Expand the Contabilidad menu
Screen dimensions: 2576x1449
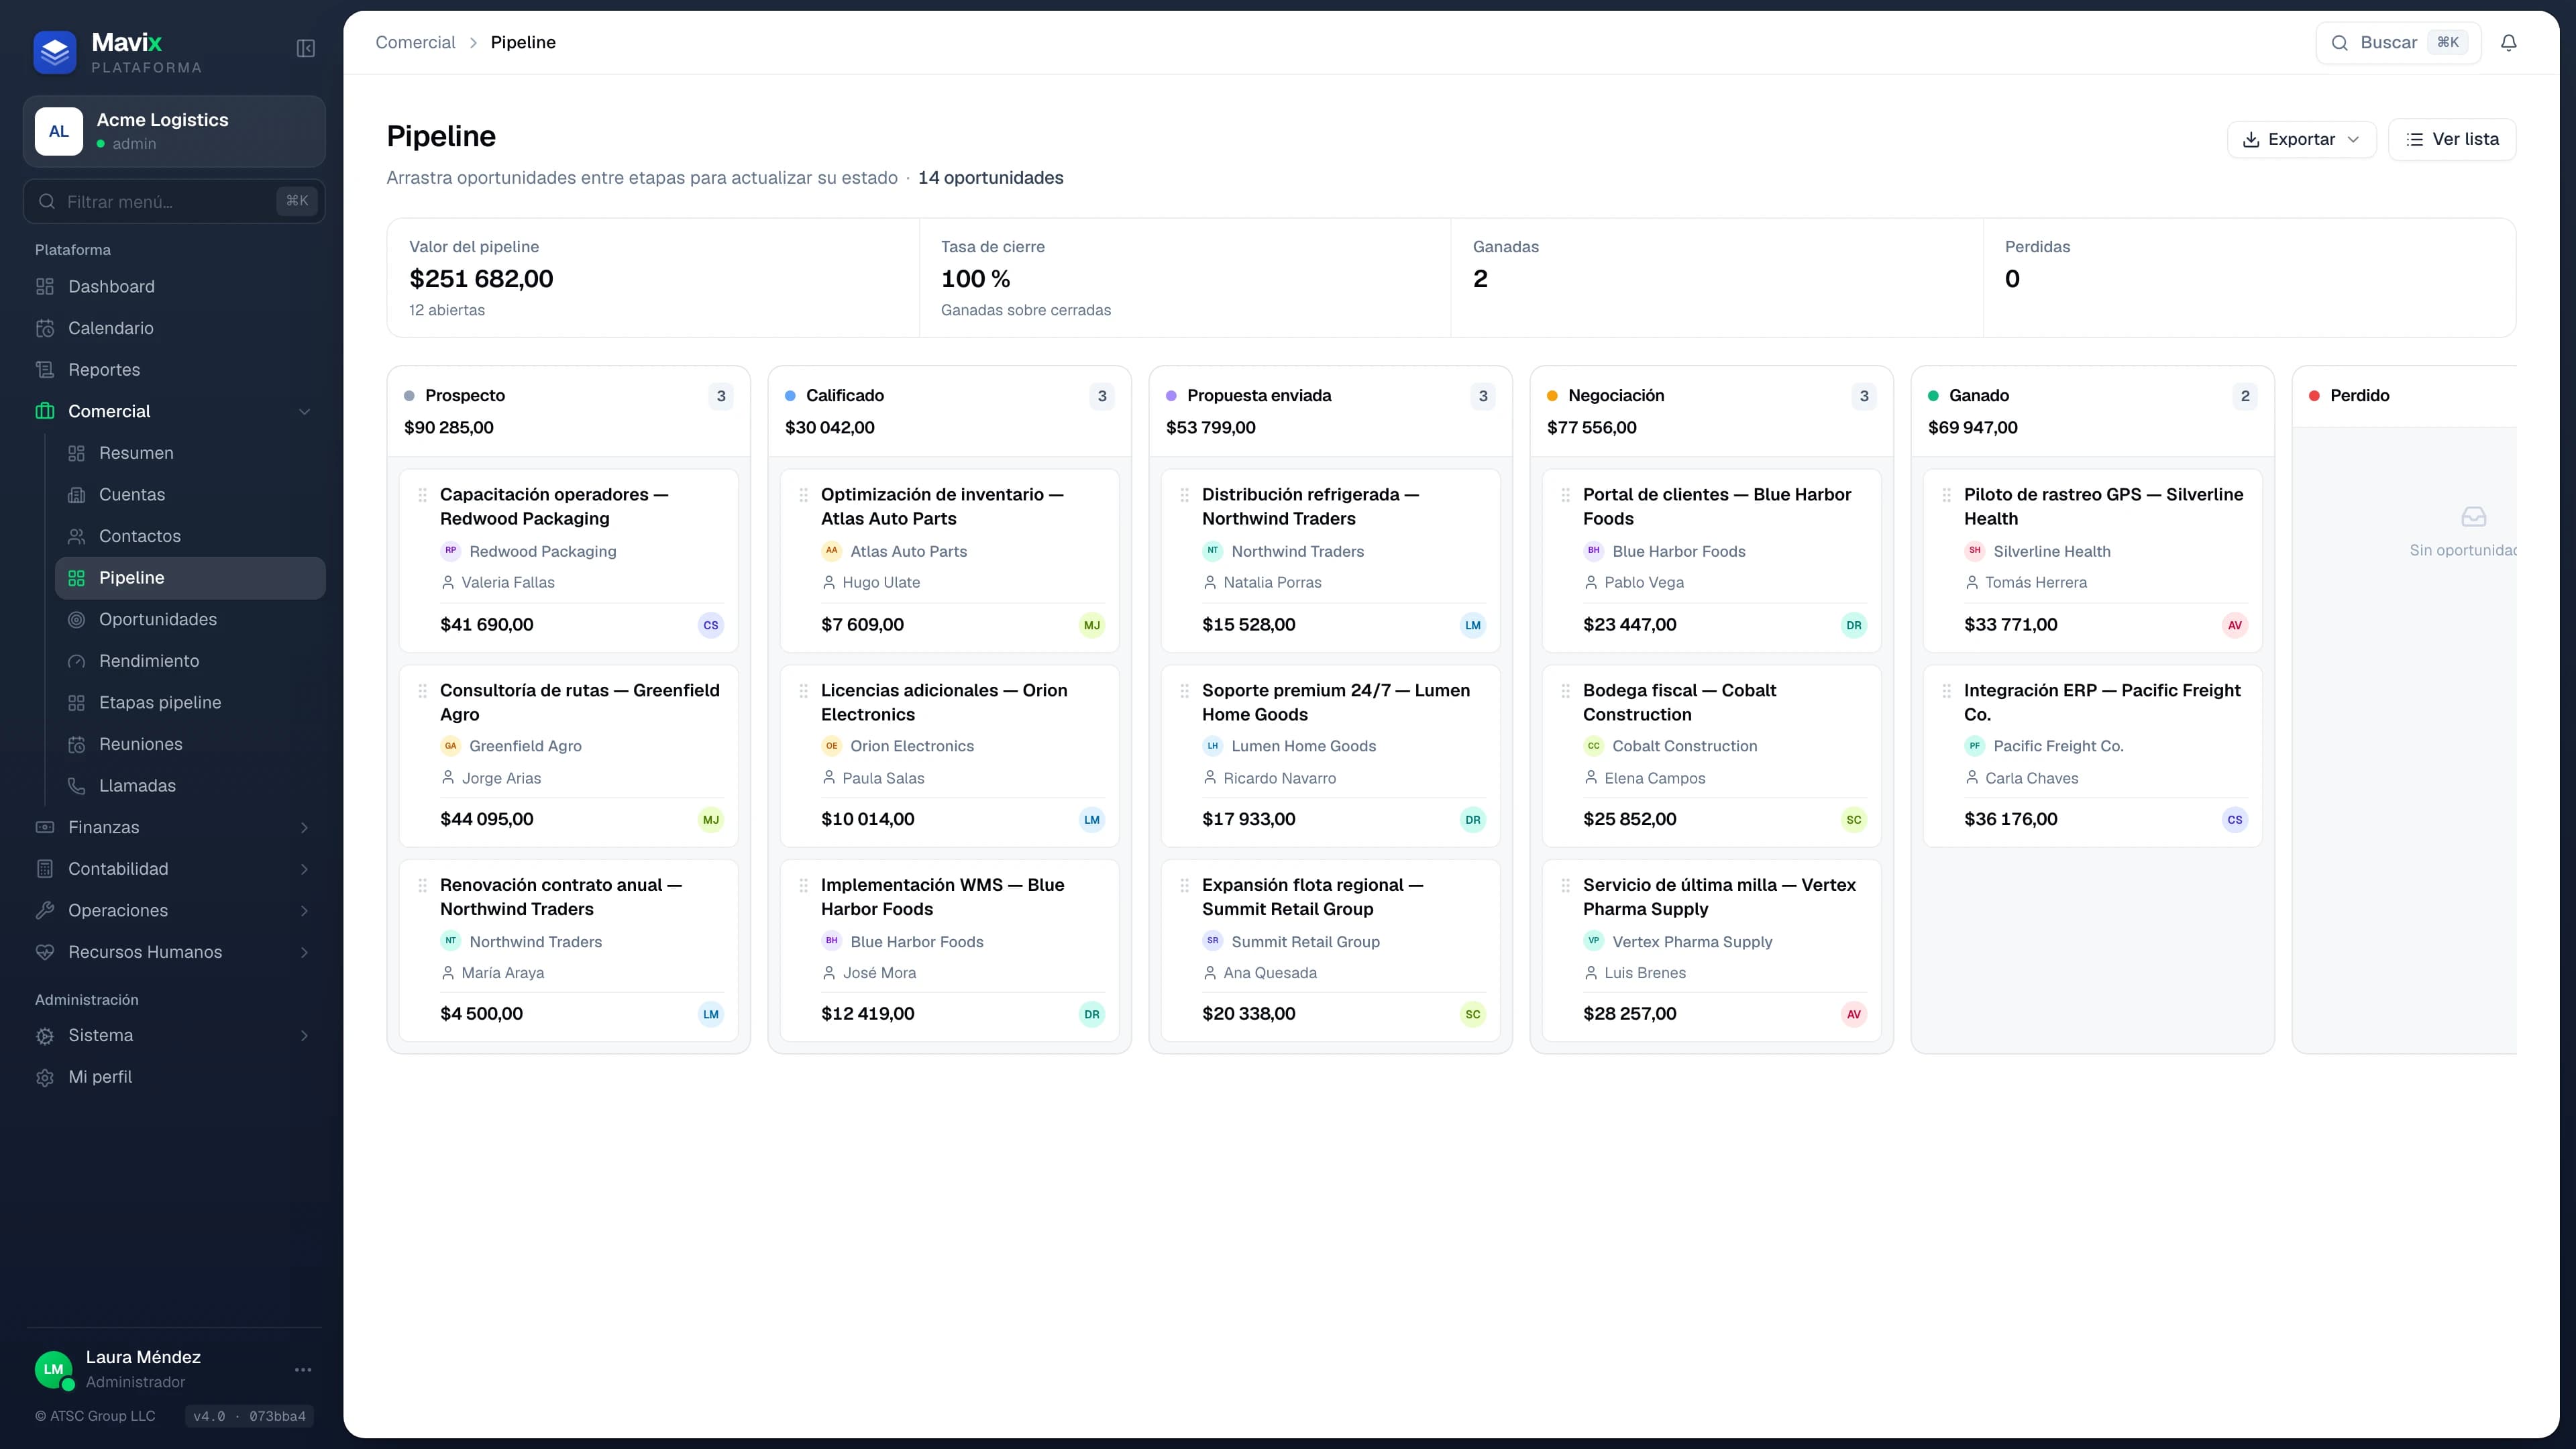click(174, 869)
